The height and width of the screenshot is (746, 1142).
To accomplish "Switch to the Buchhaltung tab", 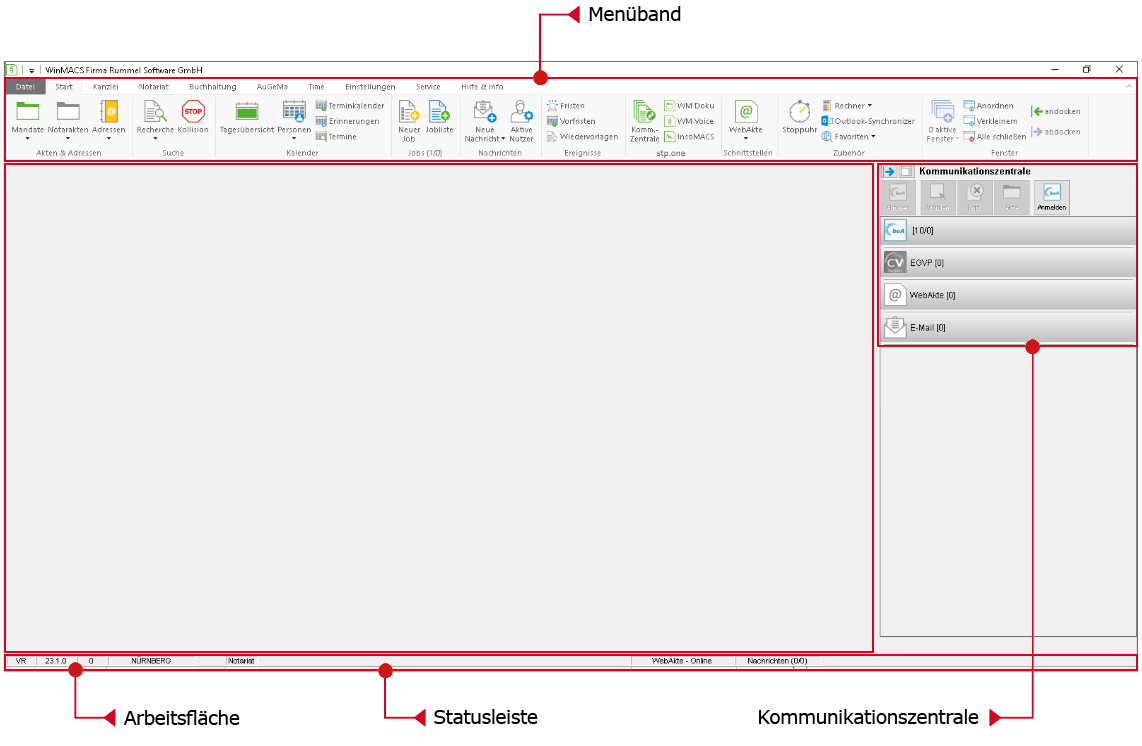I will [x=213, y=87].
